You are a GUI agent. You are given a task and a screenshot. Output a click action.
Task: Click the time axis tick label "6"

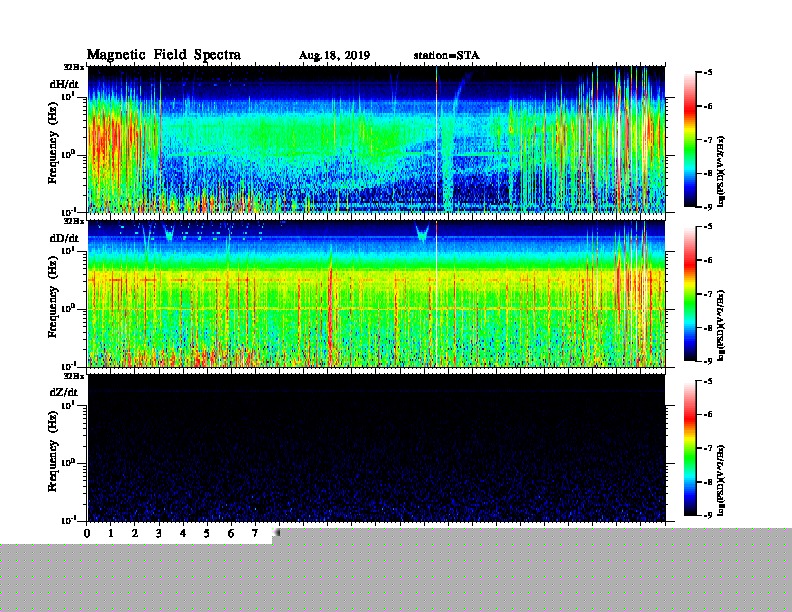[231, 533]
